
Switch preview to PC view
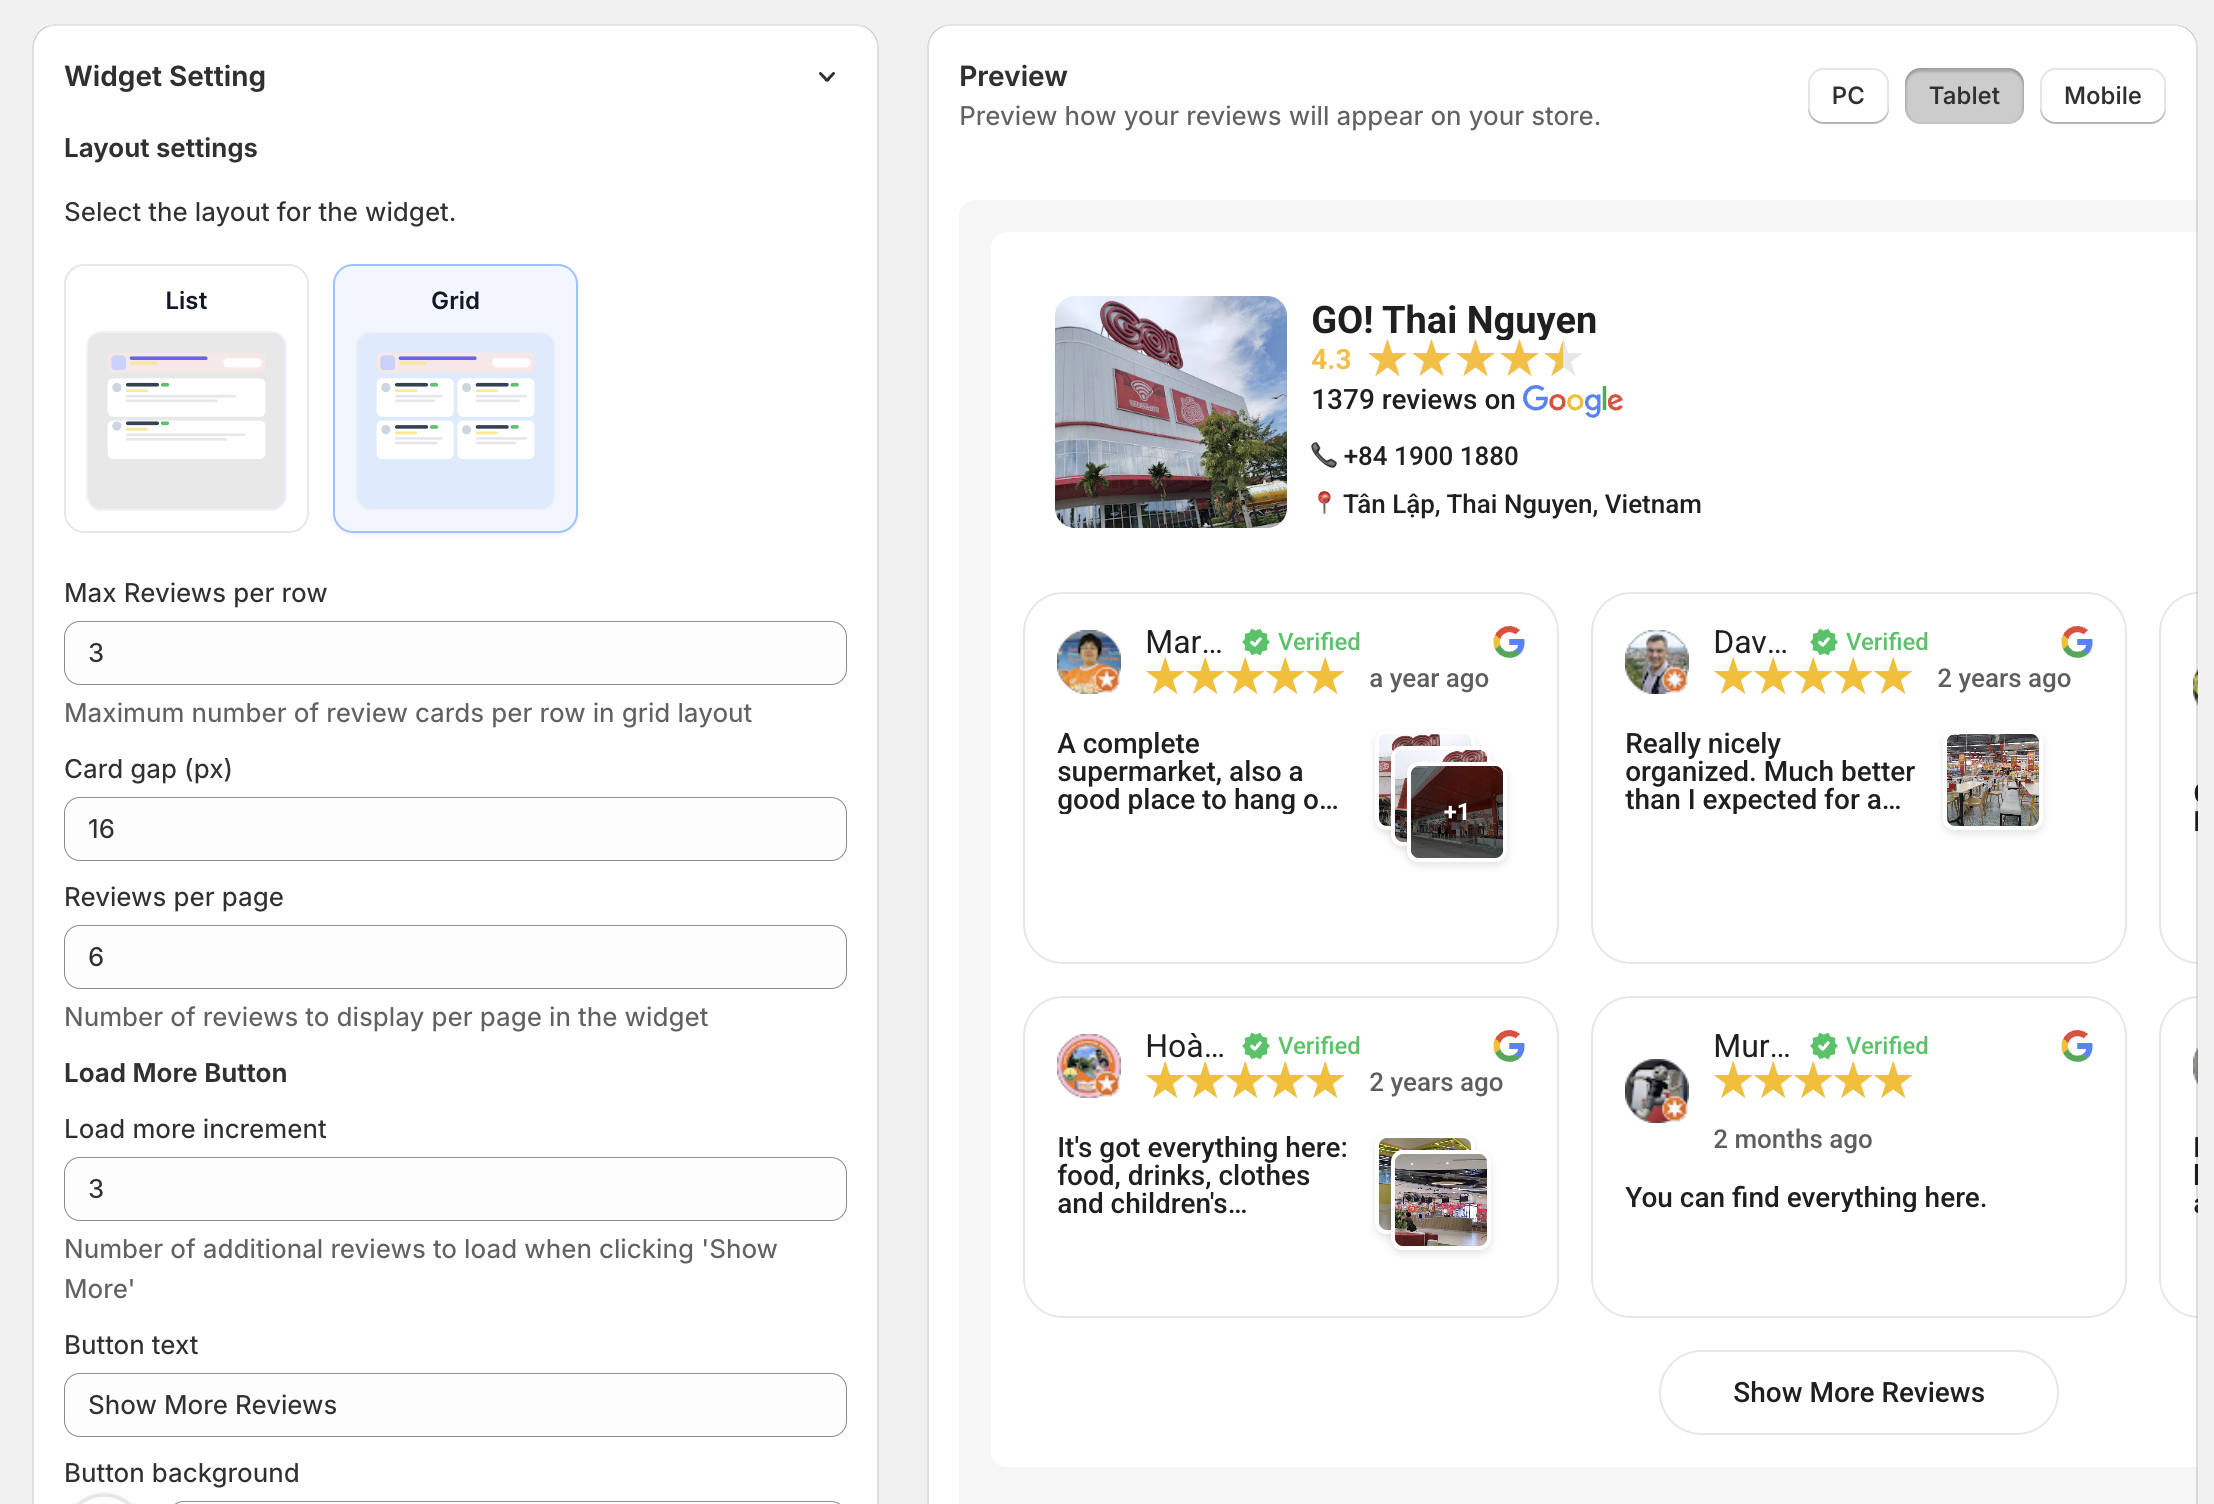(1847, 96)
